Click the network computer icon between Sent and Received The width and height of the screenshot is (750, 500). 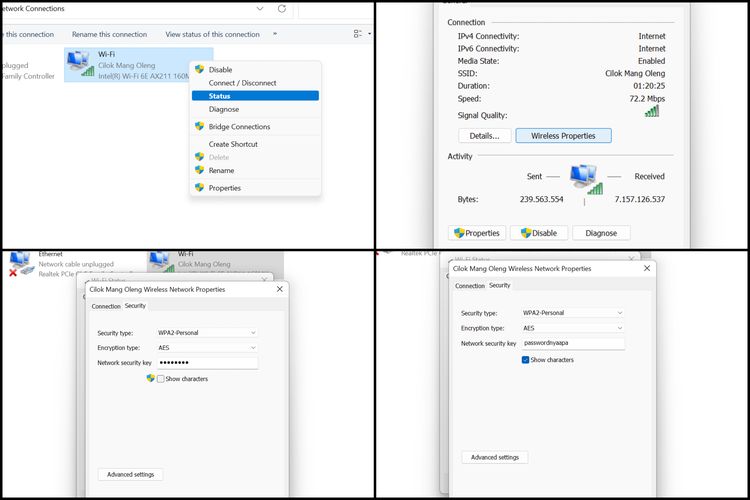coord(585,179)
